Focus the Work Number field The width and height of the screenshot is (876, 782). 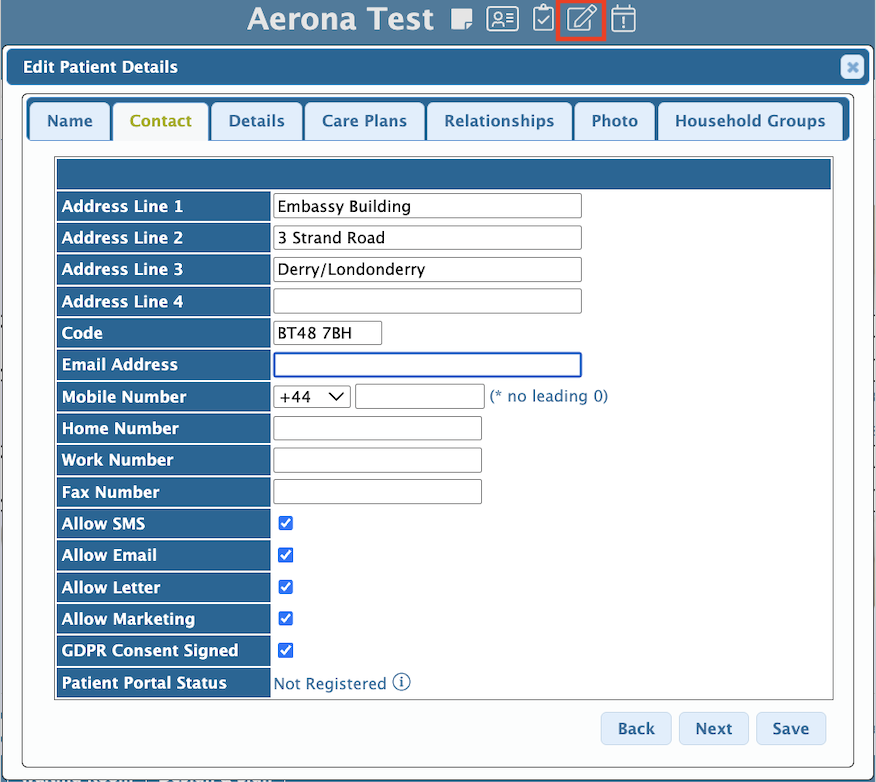point(378,460)
